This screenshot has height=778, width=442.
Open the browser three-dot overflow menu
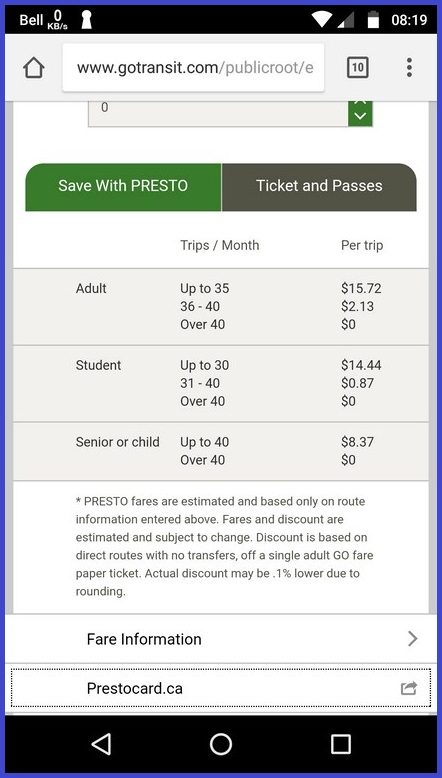pos(409,67)
